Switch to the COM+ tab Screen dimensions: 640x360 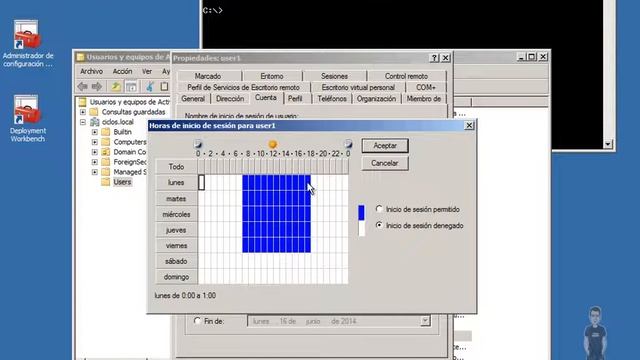coord(426,87)
